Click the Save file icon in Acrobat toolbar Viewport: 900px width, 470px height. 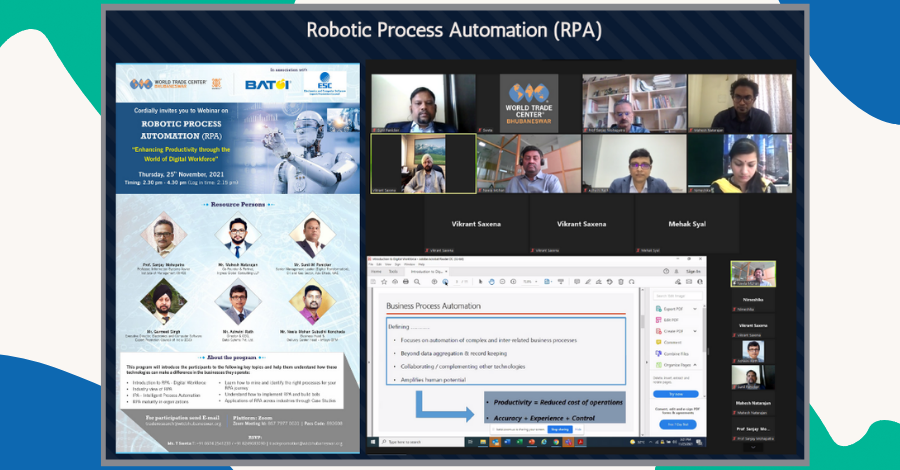(x=373, y=282)
